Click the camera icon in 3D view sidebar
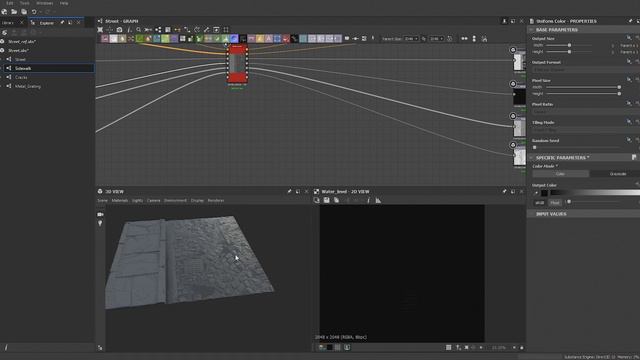 point(100,214)
